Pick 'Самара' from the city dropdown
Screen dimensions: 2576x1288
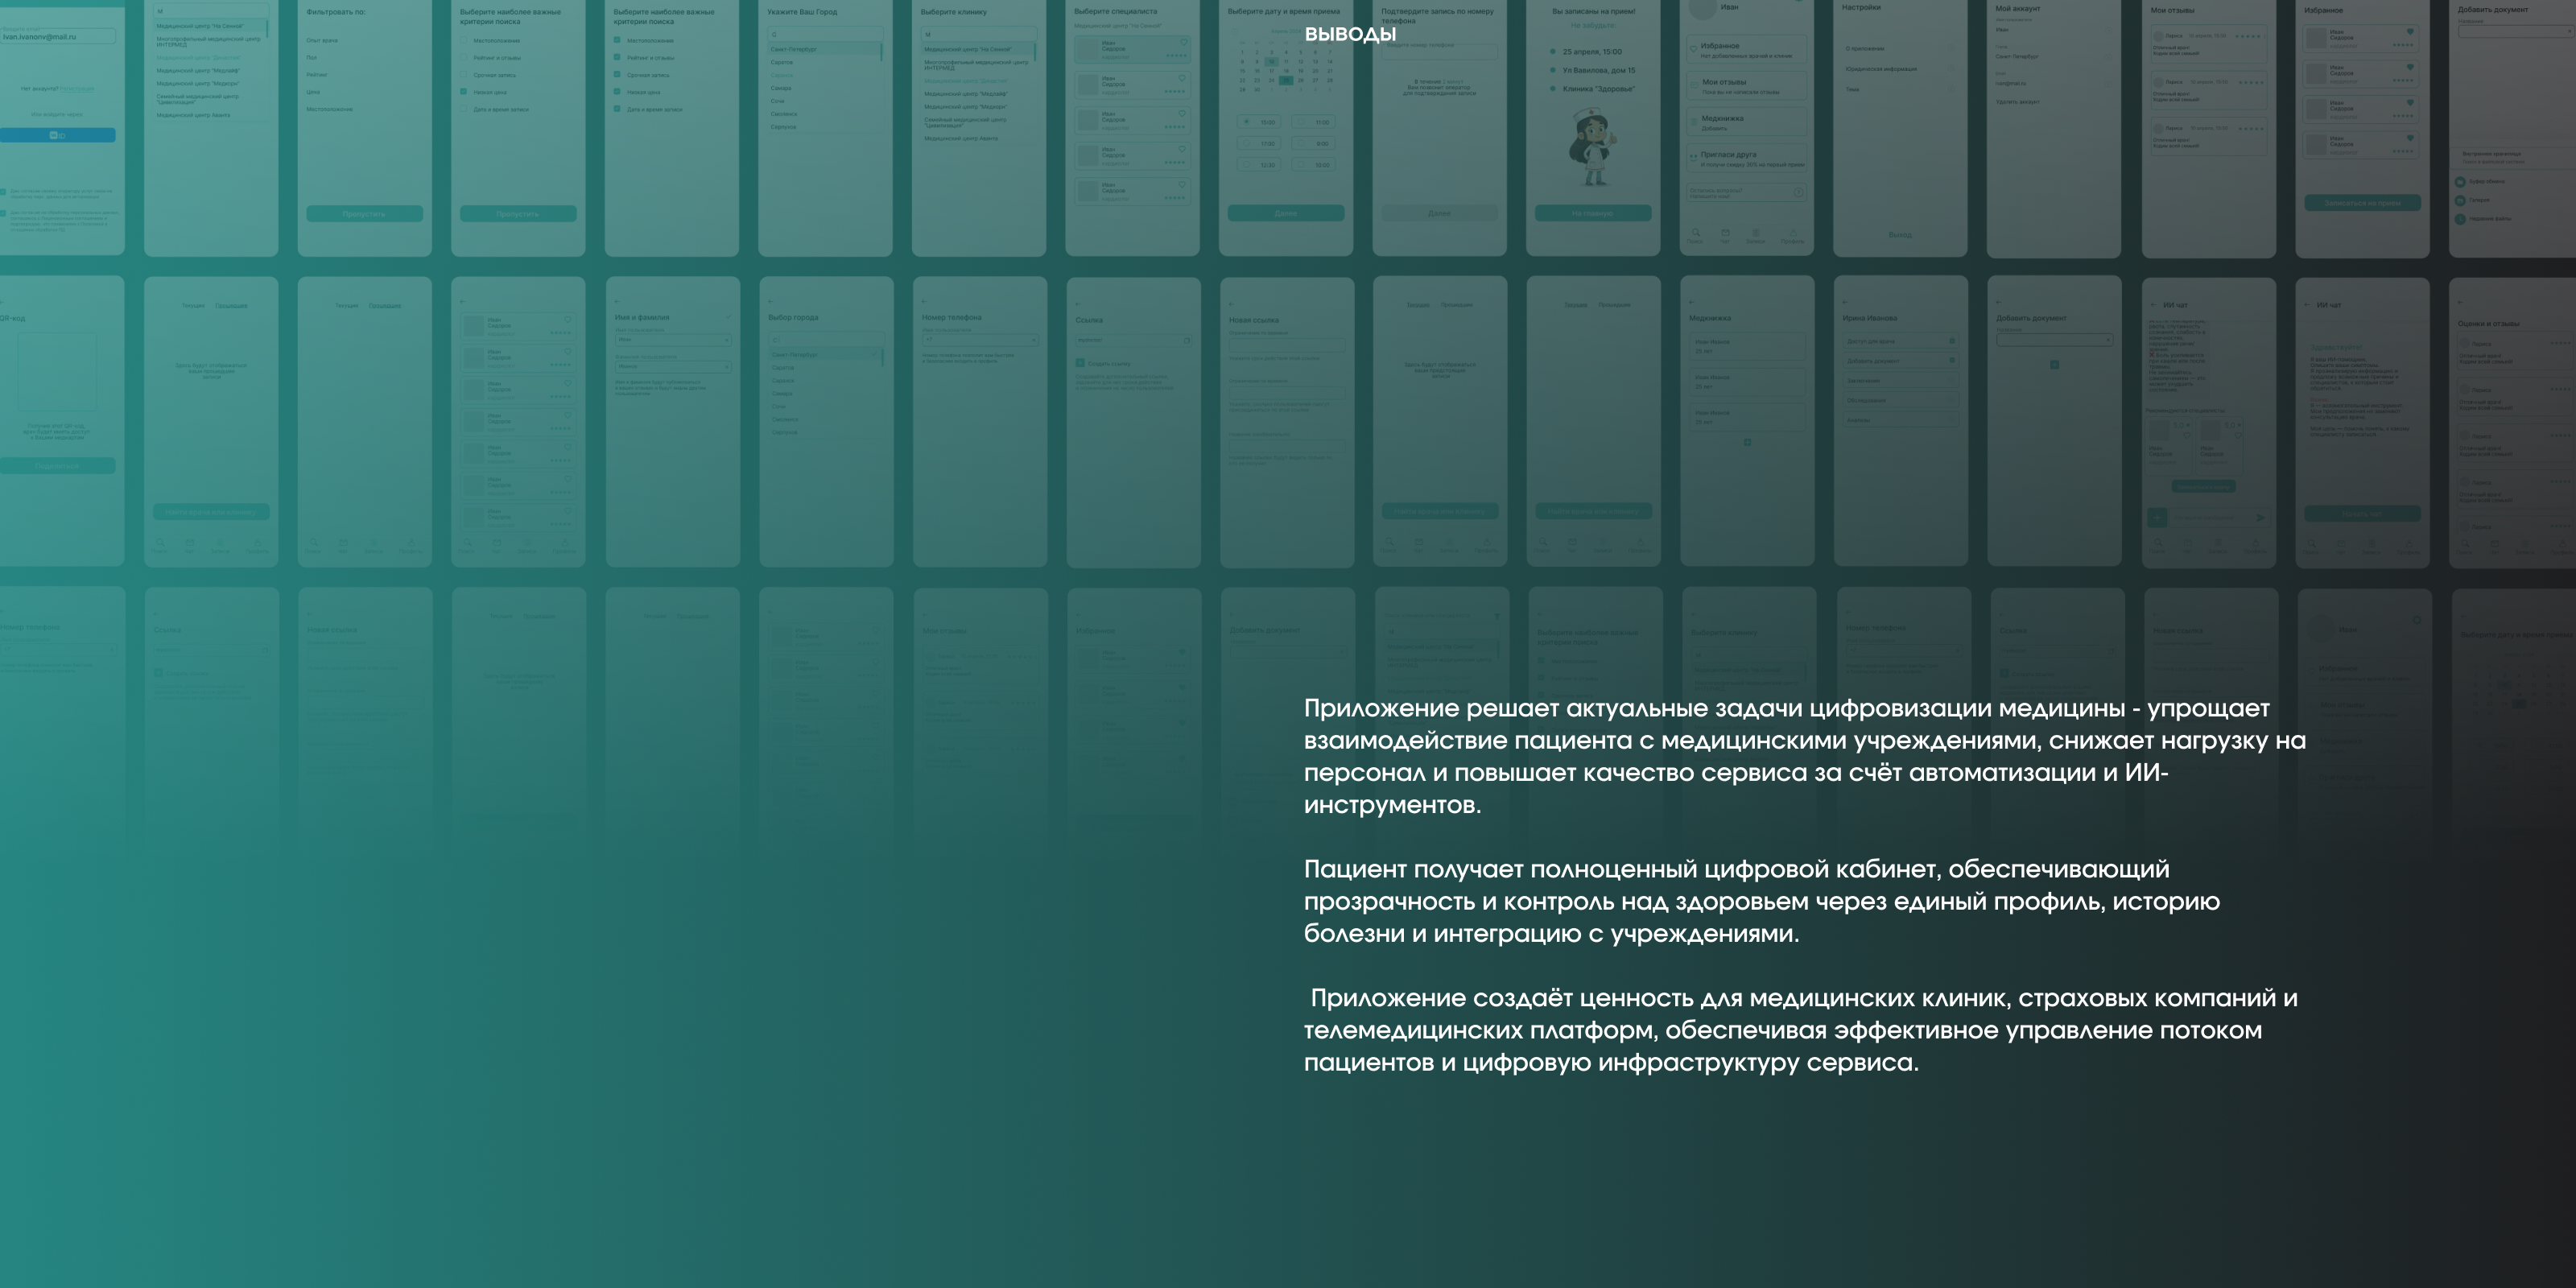781,88
